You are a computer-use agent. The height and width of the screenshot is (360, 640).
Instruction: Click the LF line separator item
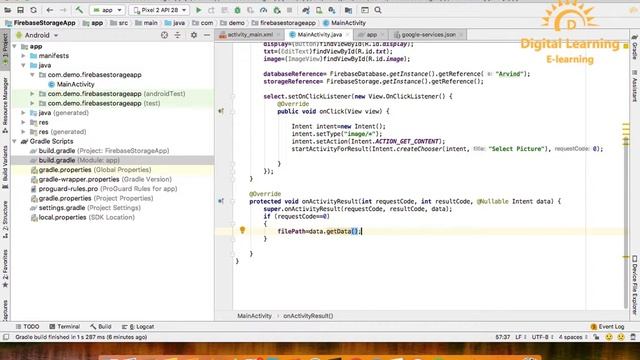point(520,337)
